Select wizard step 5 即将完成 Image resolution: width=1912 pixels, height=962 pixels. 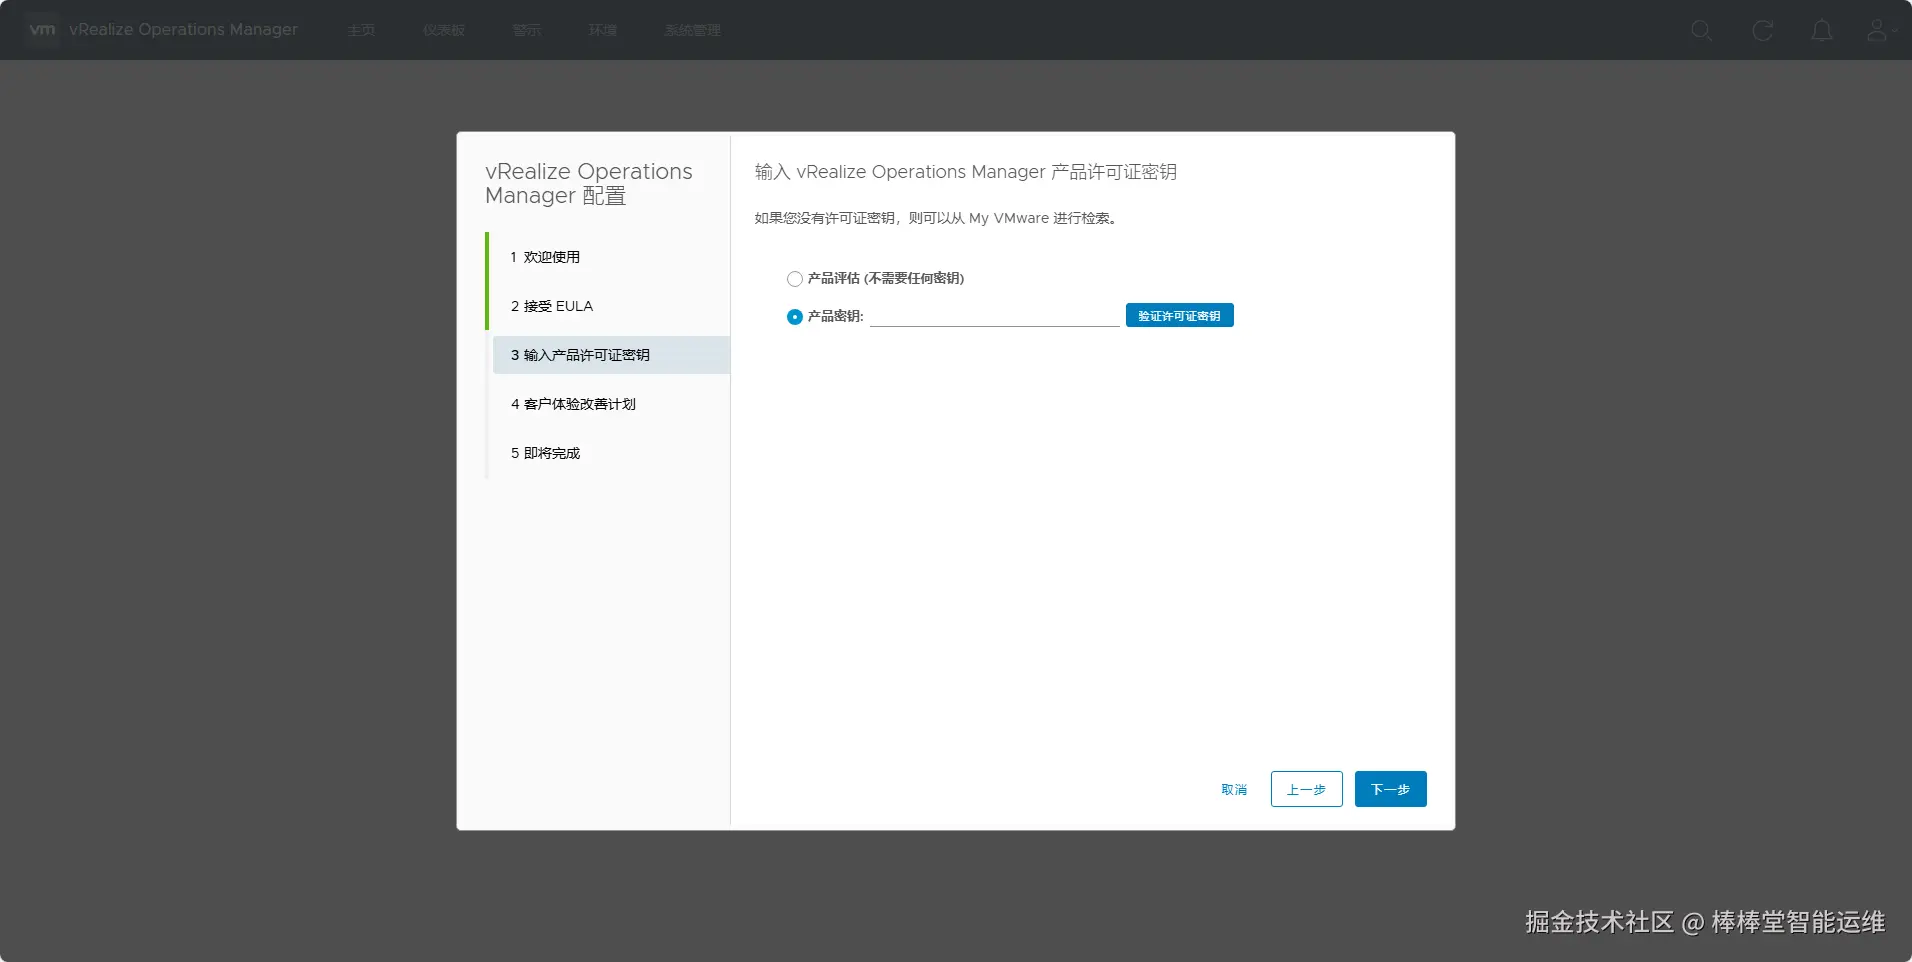click(x=610, y=453)
